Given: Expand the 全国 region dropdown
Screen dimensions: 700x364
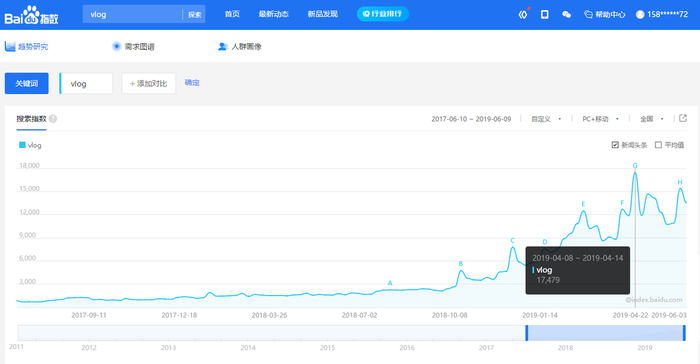Looking at the screenshot, I should (x=652, y=119).
